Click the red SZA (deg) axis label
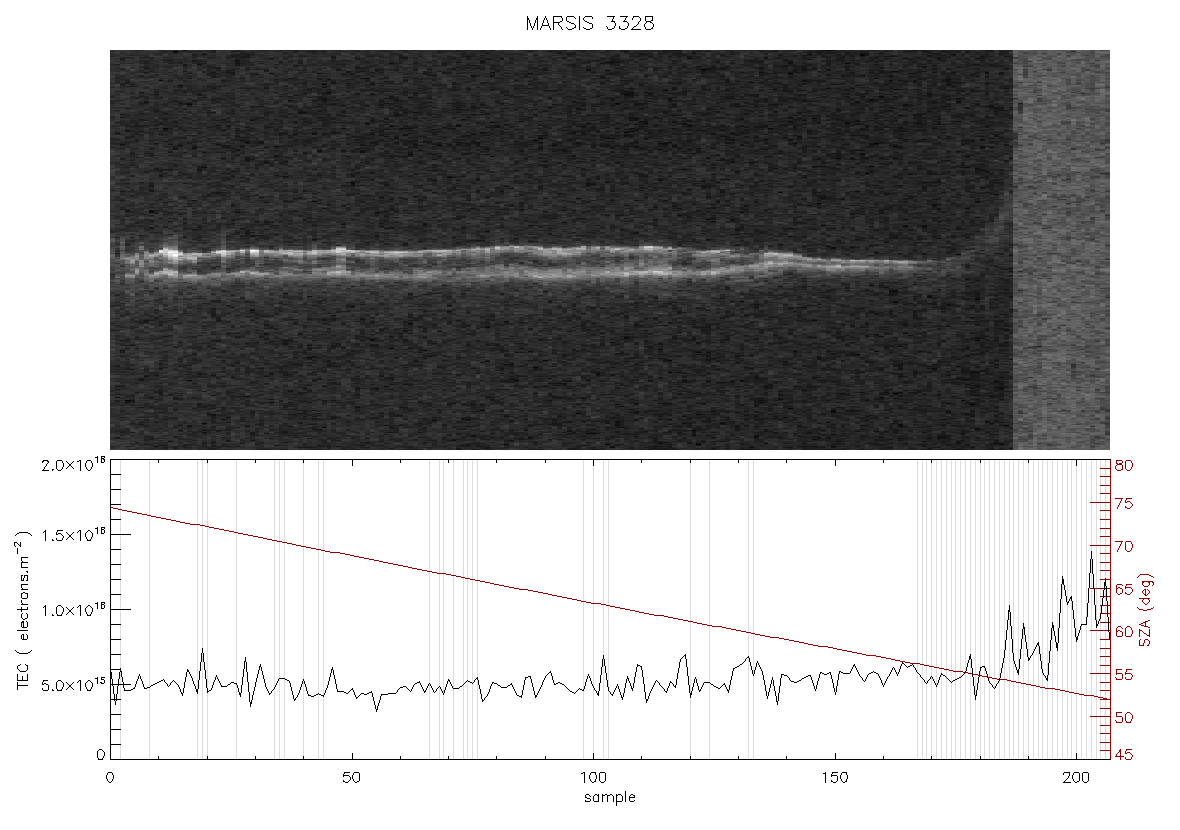Viewport: 1180px width, 830px height. pyautogui.click(x=1145, y=610)
